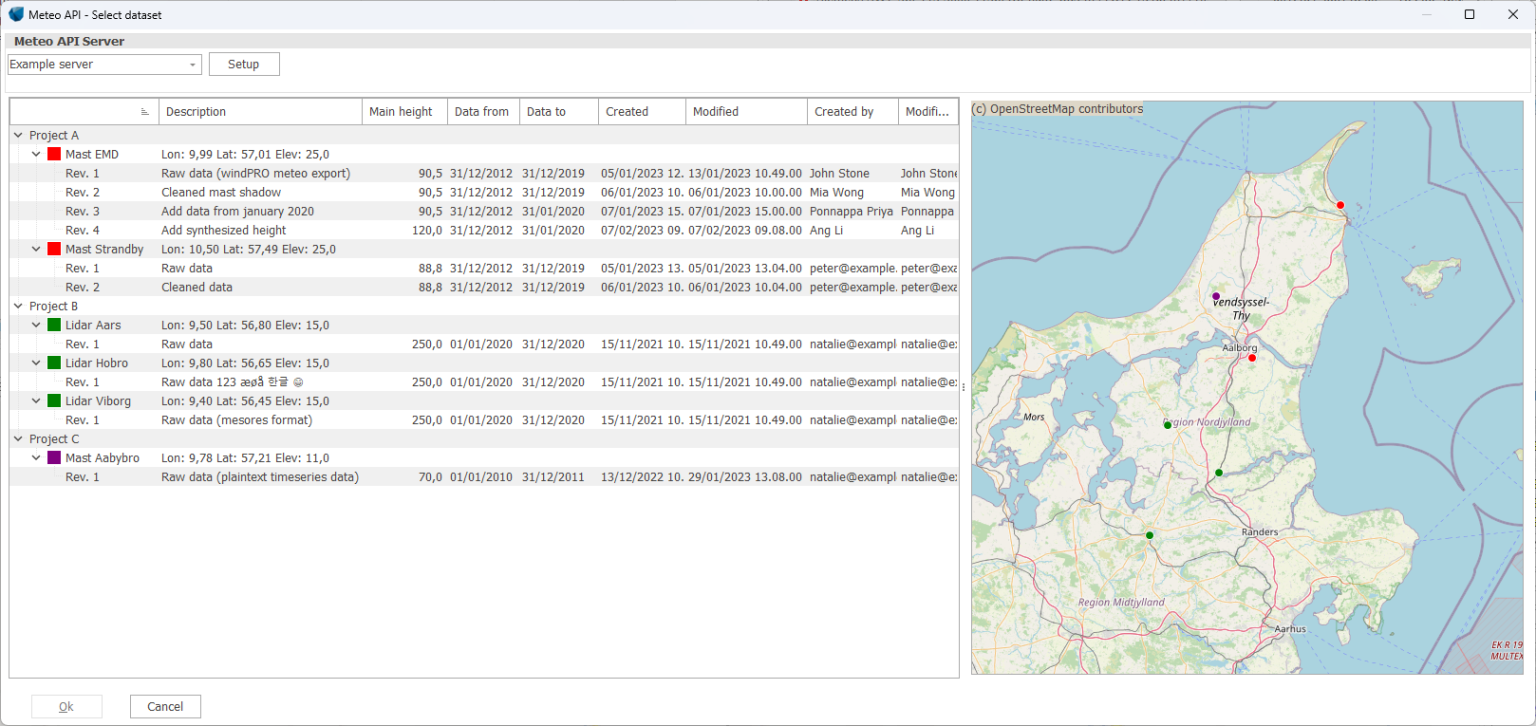Confirm the selection with Ok

(66, 706)
